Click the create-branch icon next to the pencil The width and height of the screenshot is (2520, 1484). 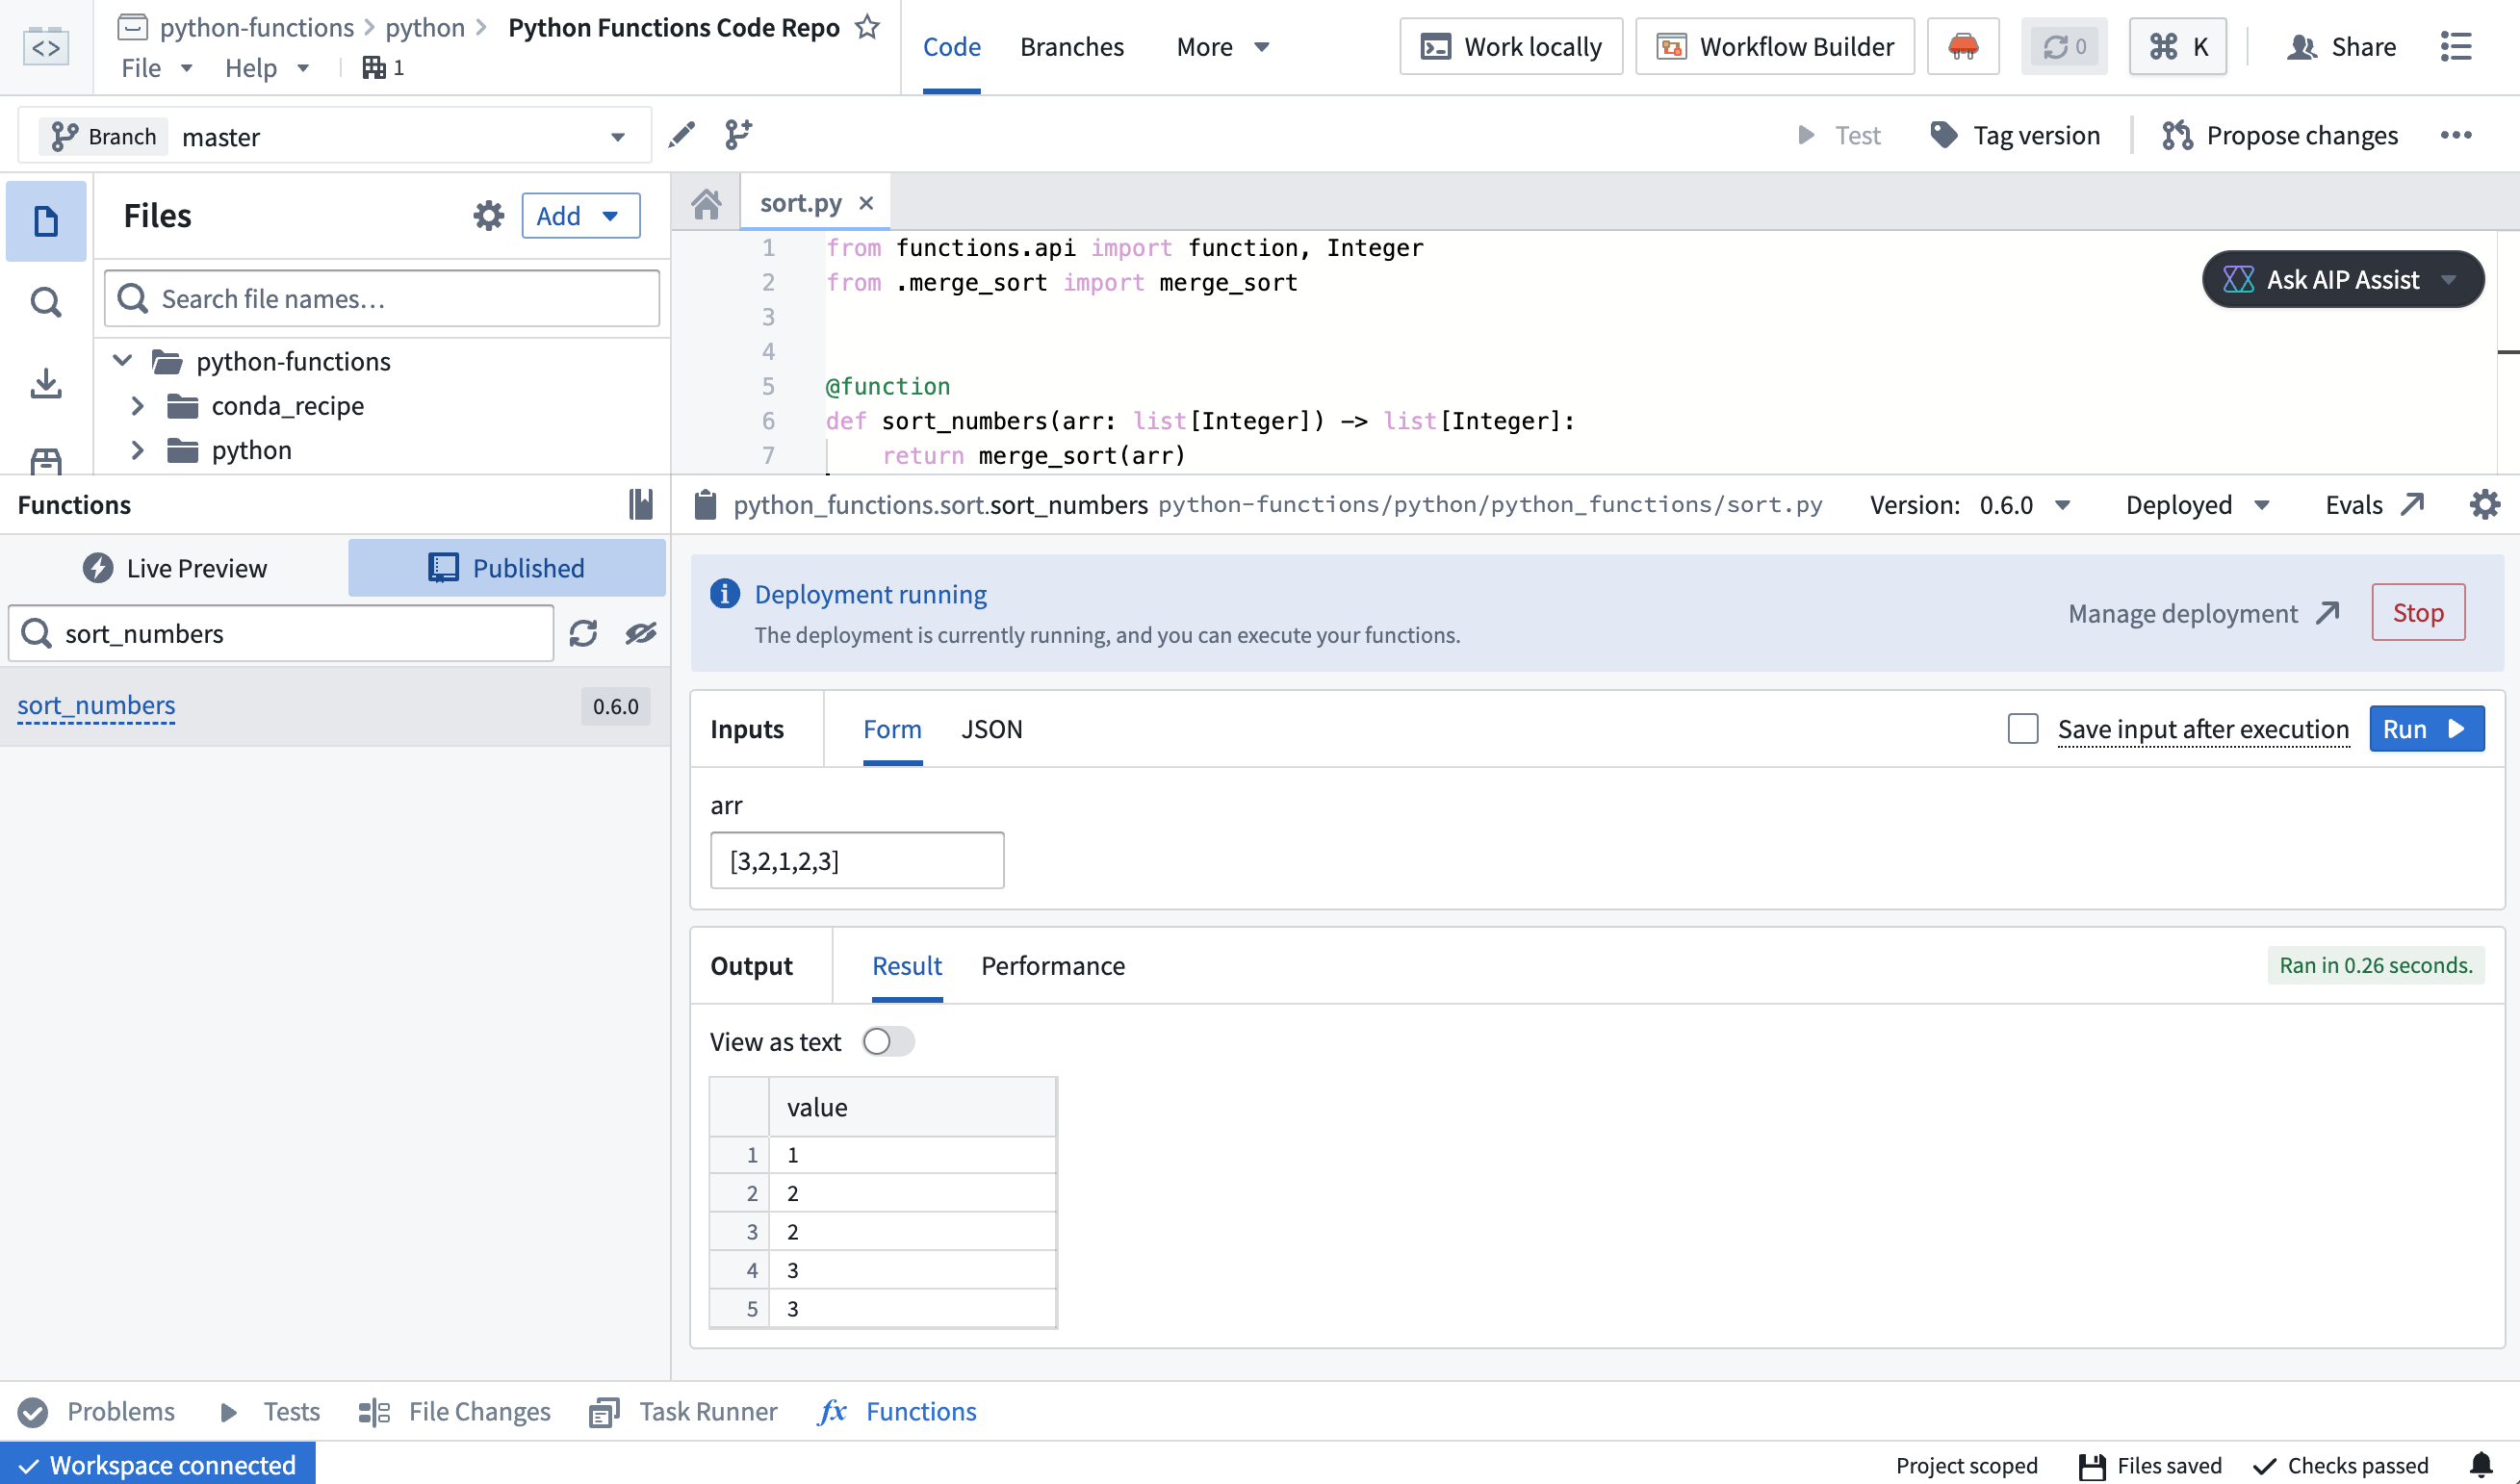(738, 135)
